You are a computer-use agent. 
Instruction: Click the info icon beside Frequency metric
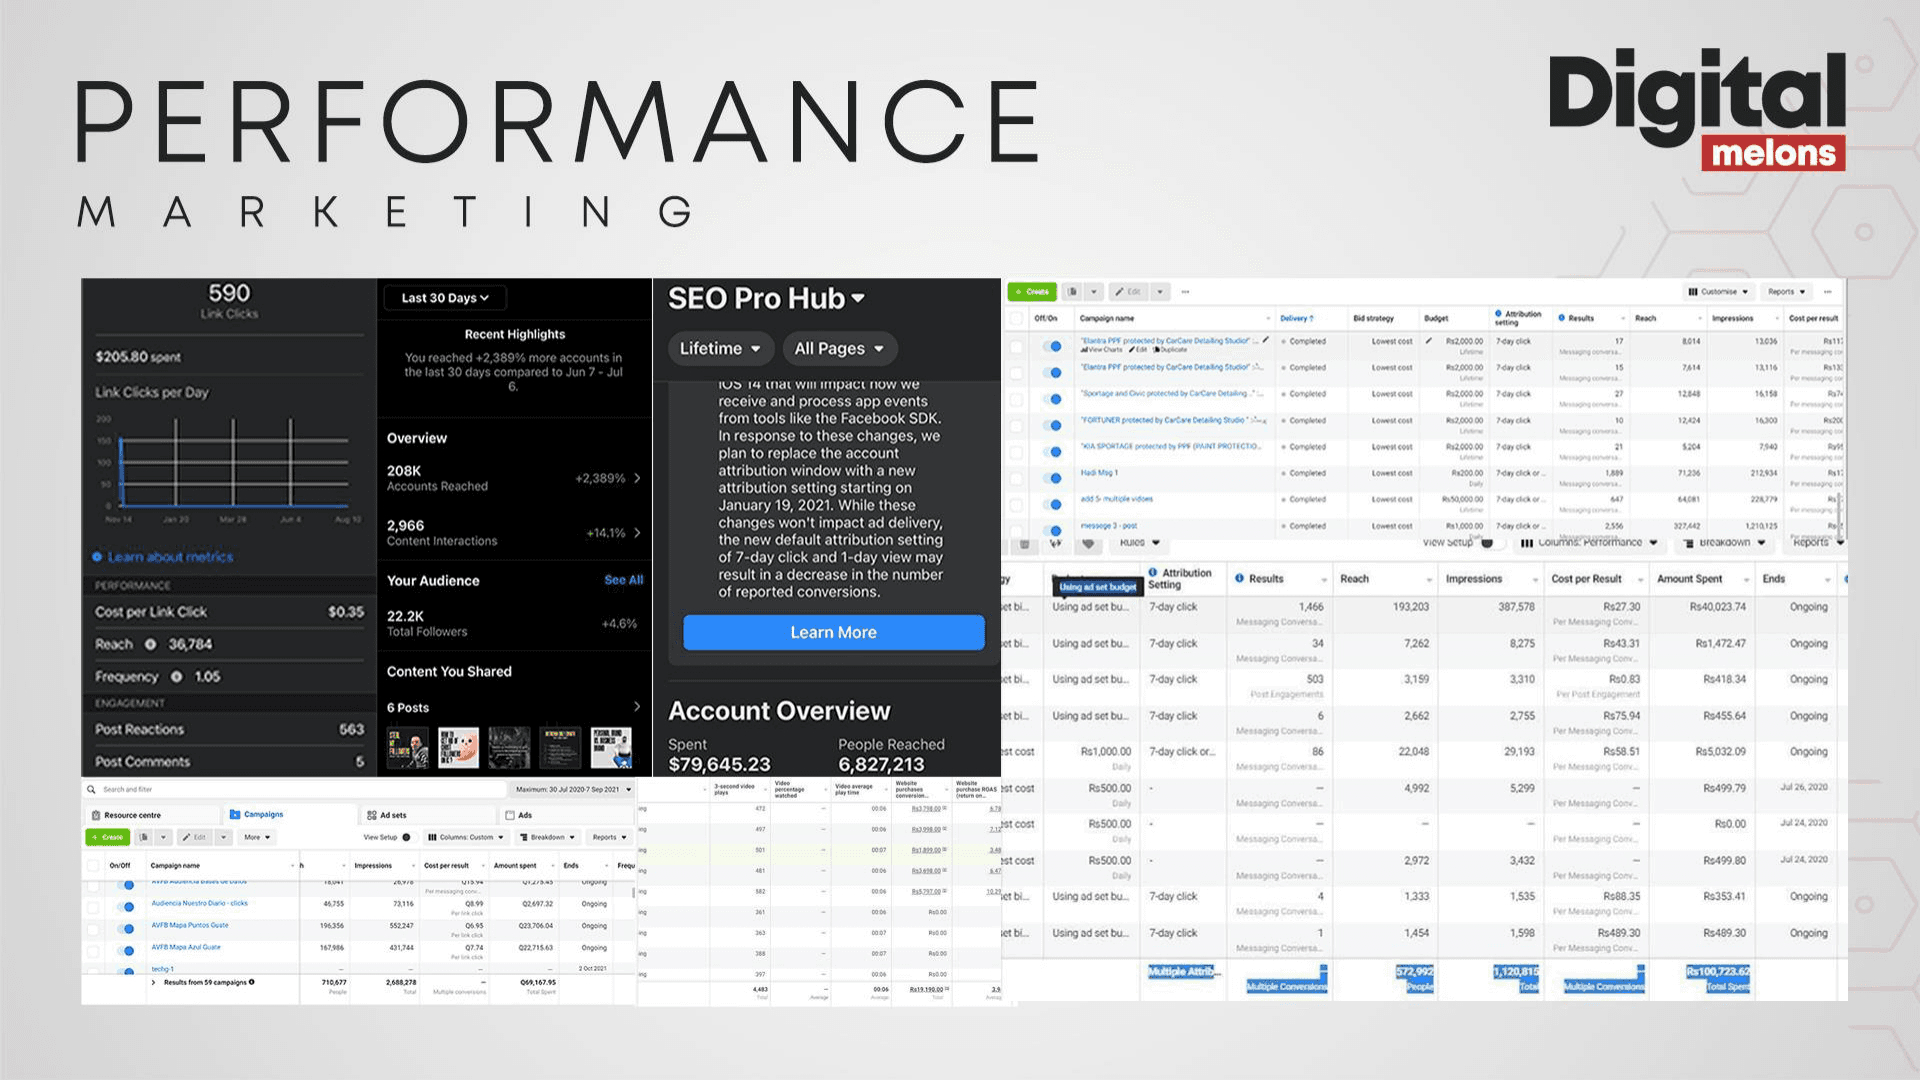176,677
